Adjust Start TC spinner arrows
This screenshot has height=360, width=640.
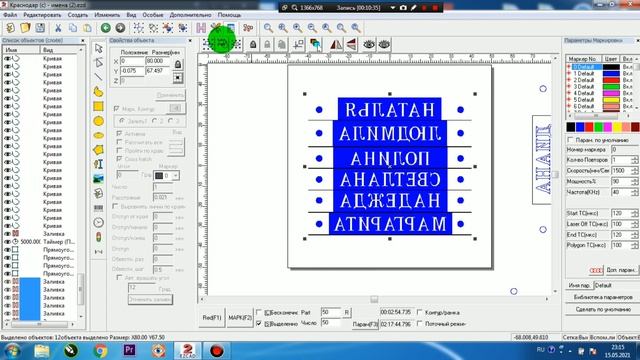tap(634, 213)
